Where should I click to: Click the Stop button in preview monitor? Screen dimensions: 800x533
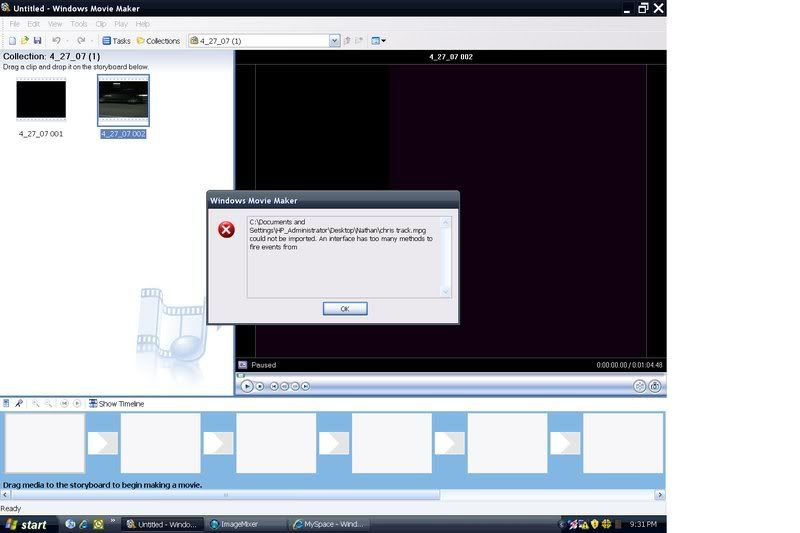260,387
